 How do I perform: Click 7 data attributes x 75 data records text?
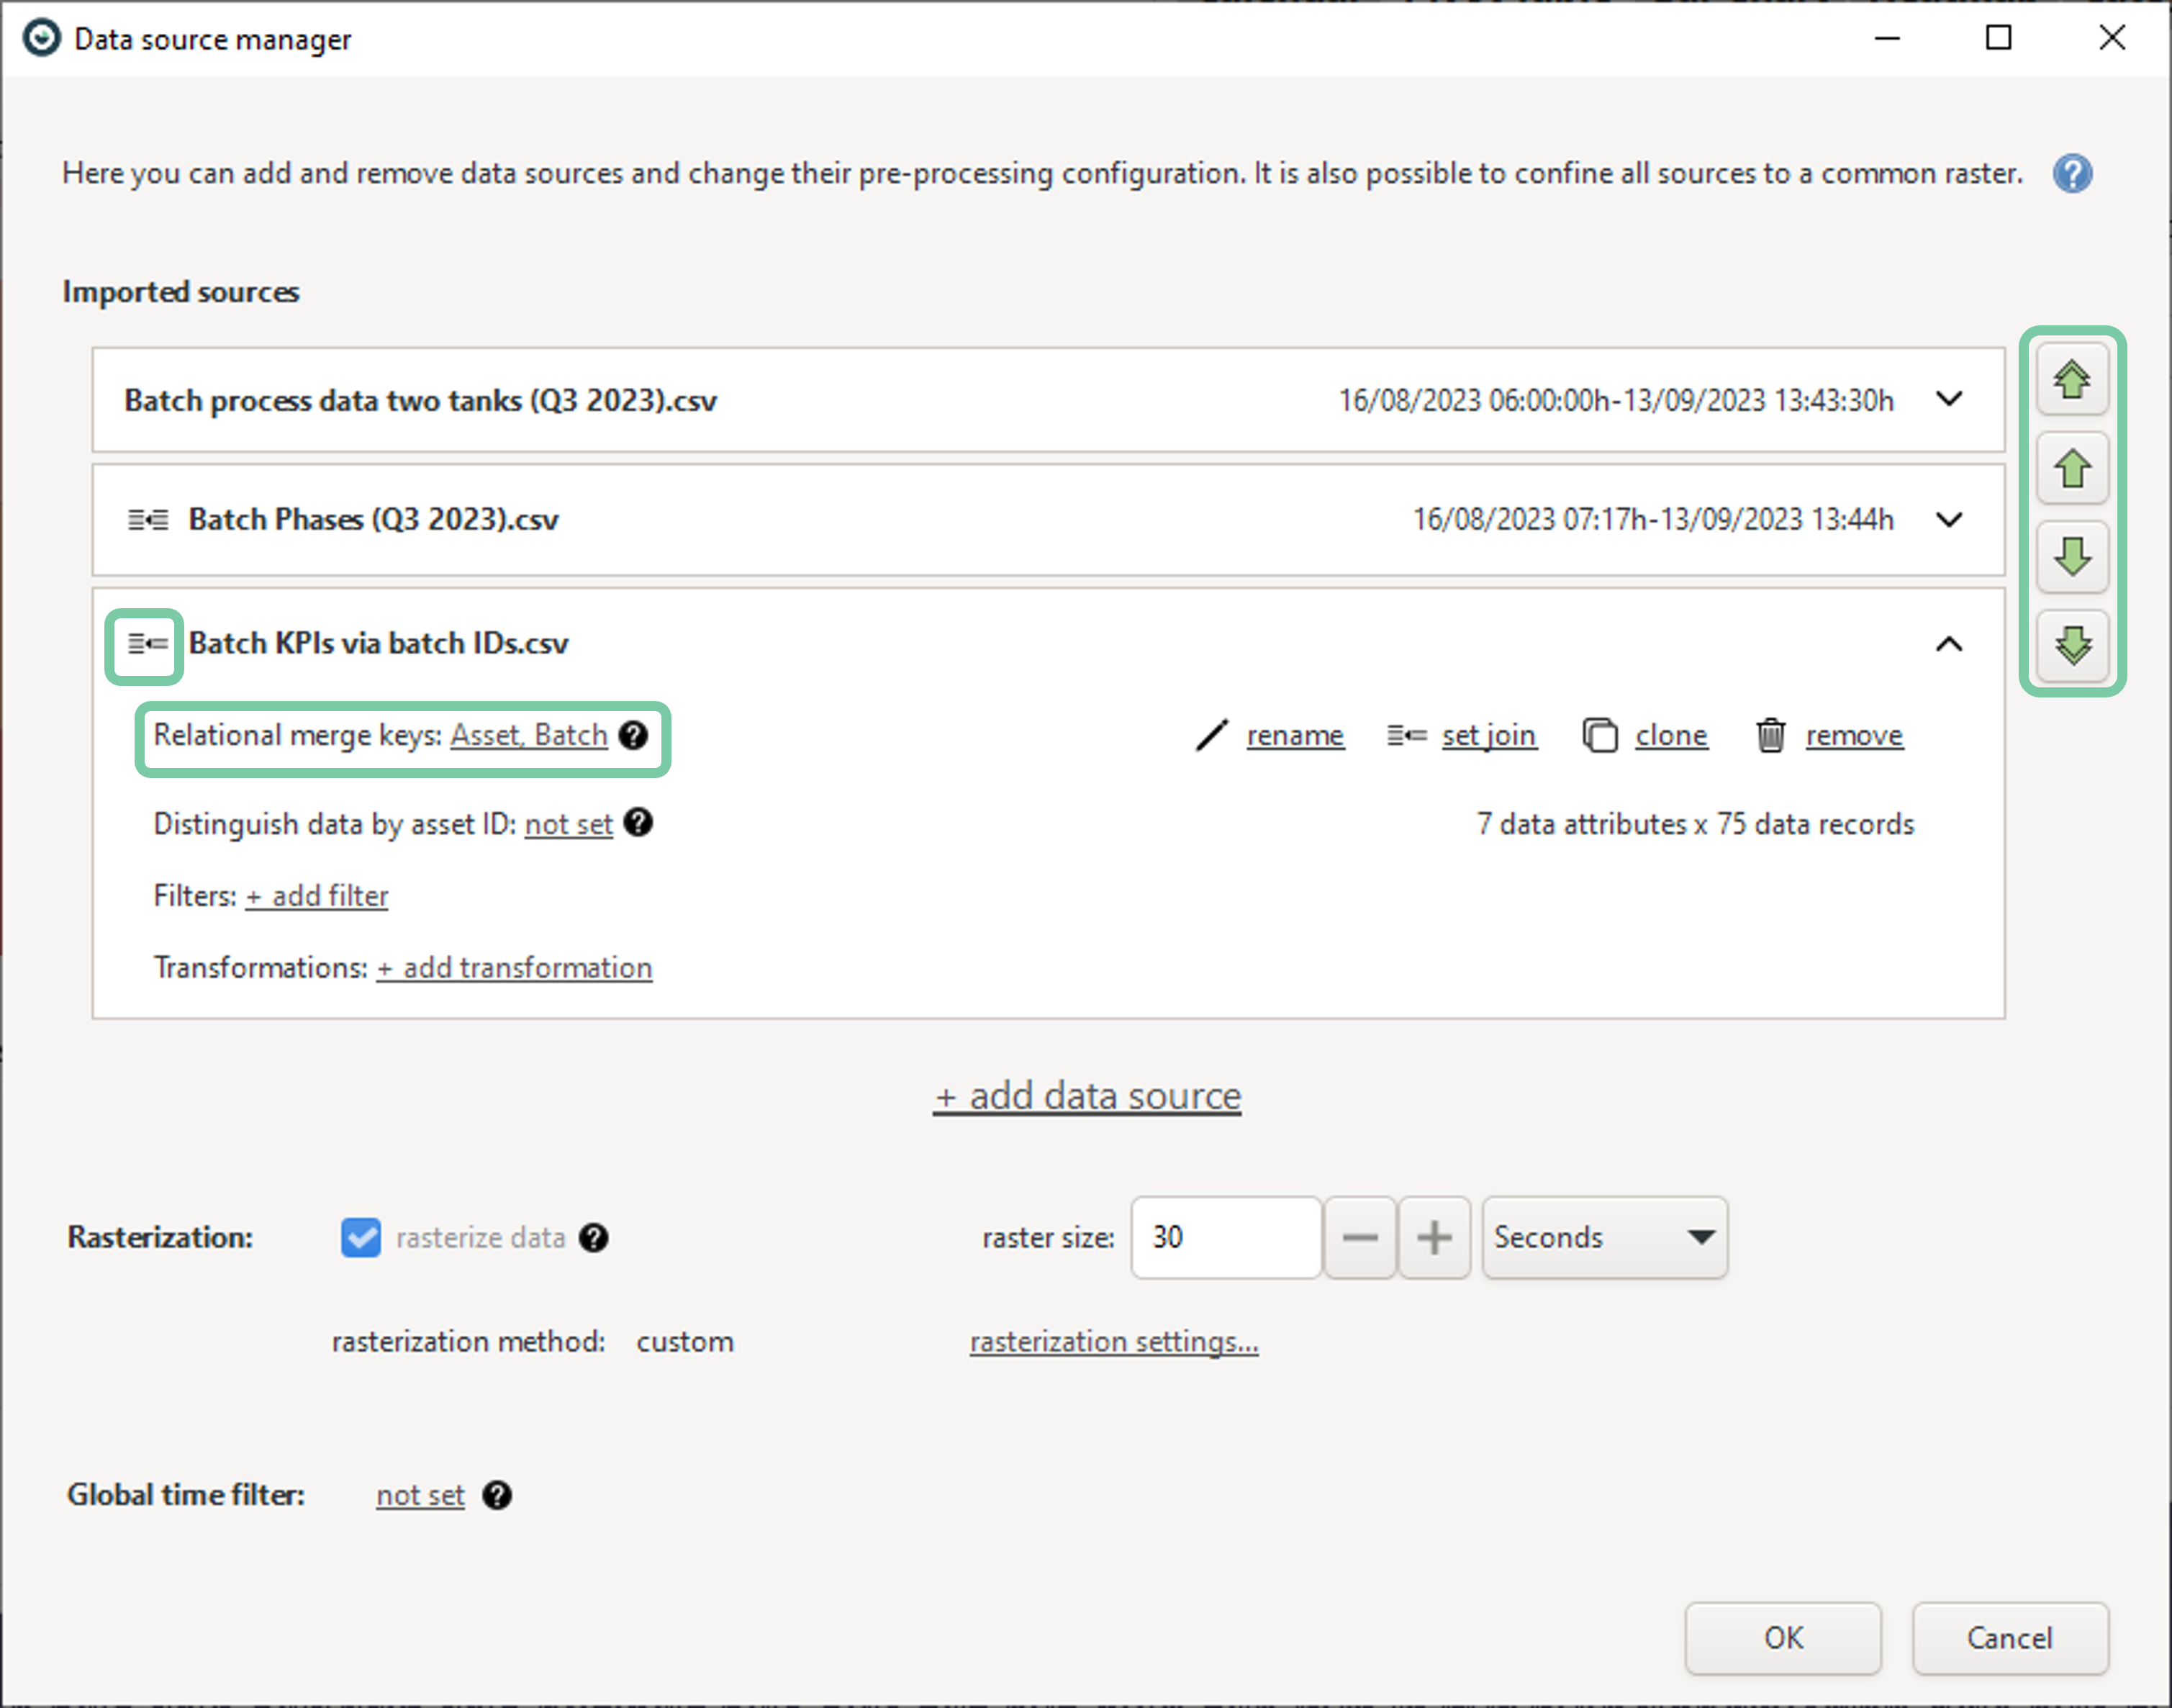[1695, 824]
